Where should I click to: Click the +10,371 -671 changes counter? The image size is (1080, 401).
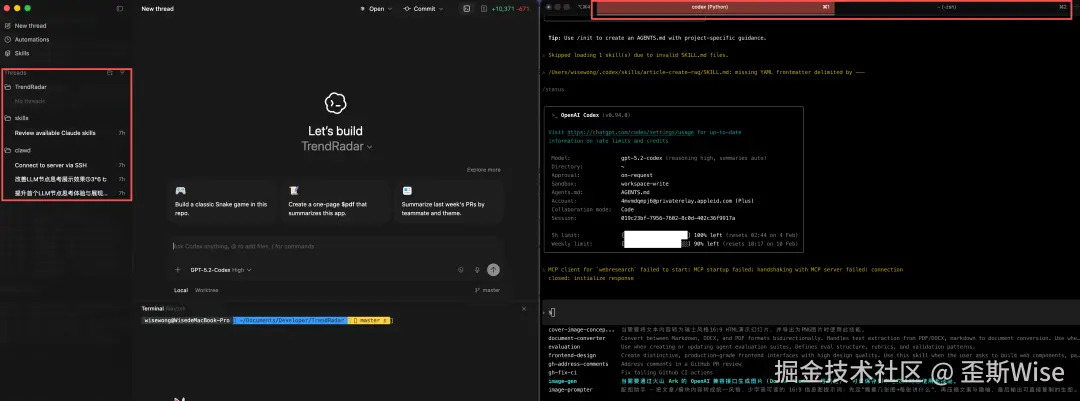click(x=510, y=9)
